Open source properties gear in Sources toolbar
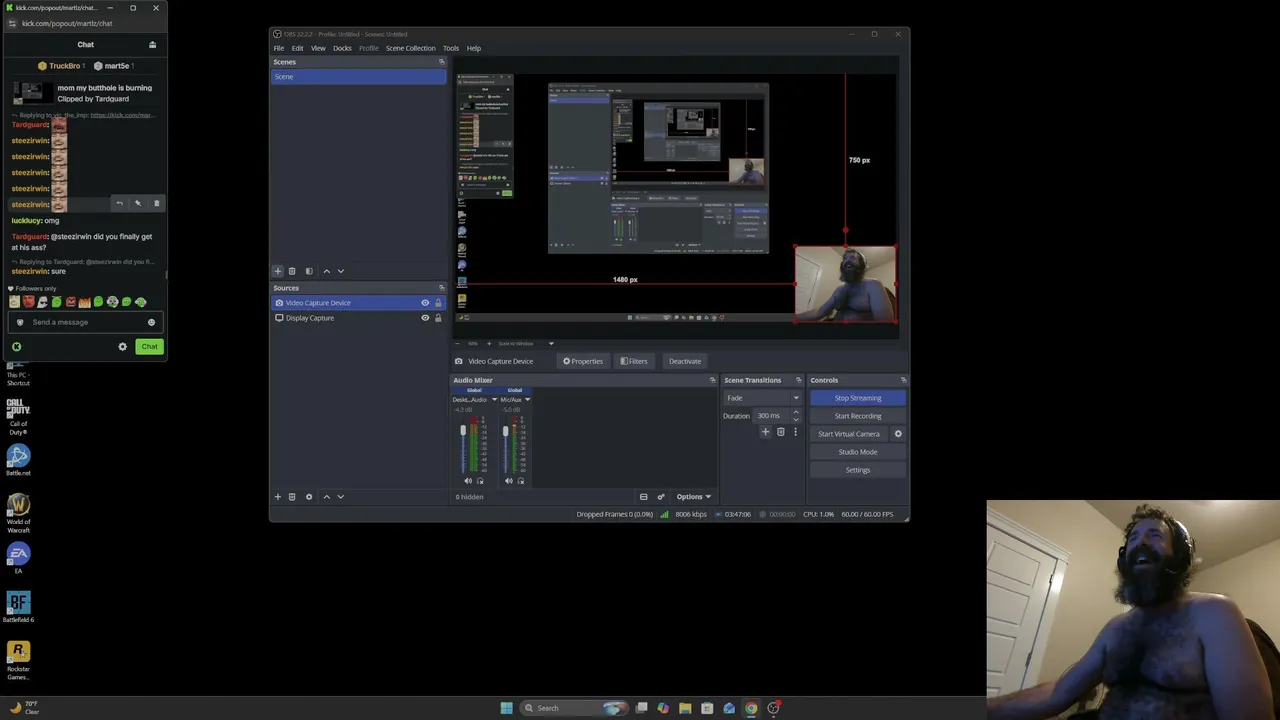This screenshot has height=720, width=1280. 309,497
